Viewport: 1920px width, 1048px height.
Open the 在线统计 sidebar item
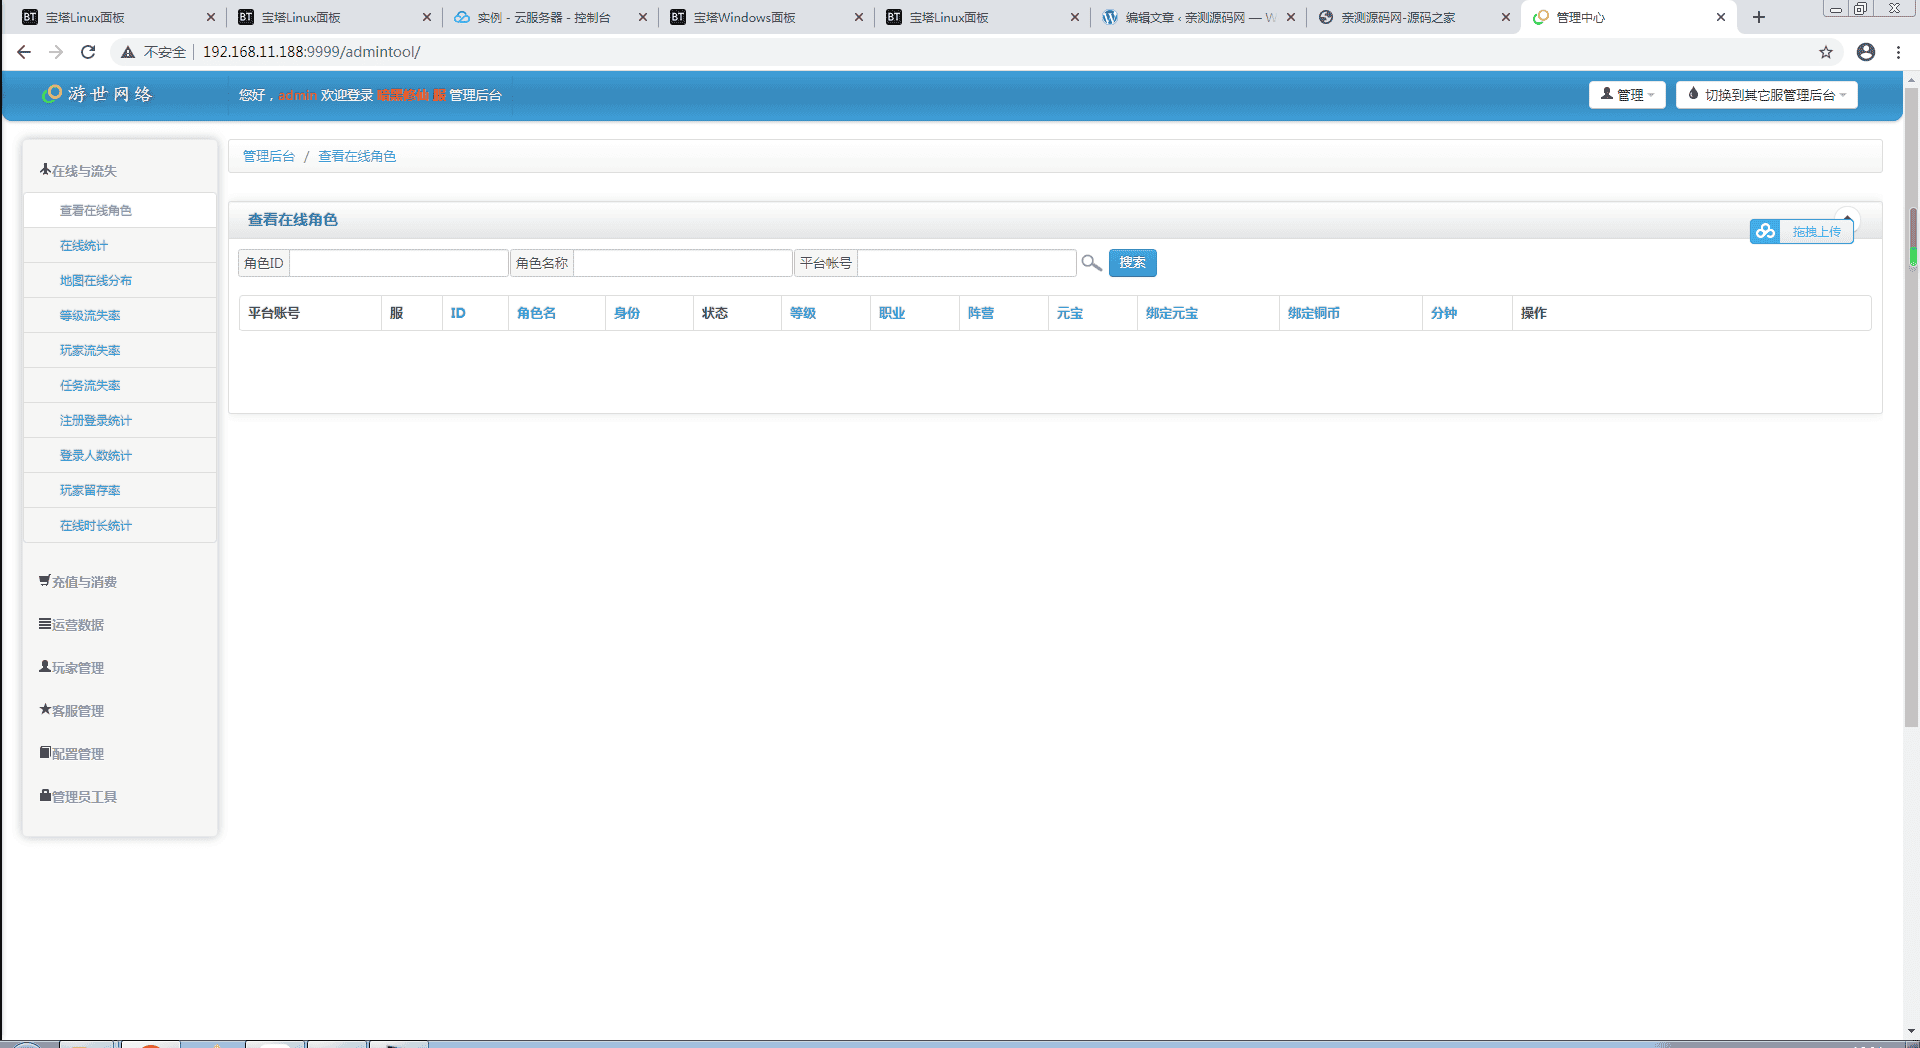(120, 245)
